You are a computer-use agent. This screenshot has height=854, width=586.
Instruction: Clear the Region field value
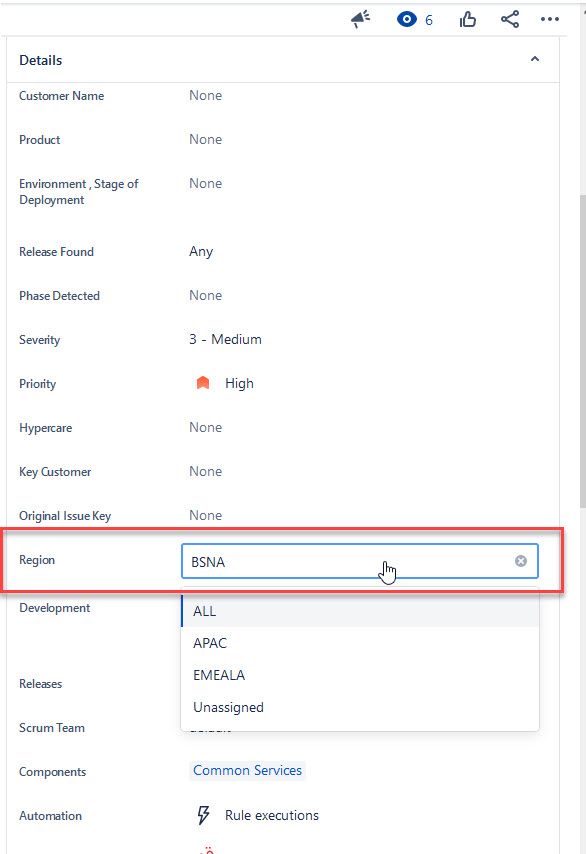point(521,561)
